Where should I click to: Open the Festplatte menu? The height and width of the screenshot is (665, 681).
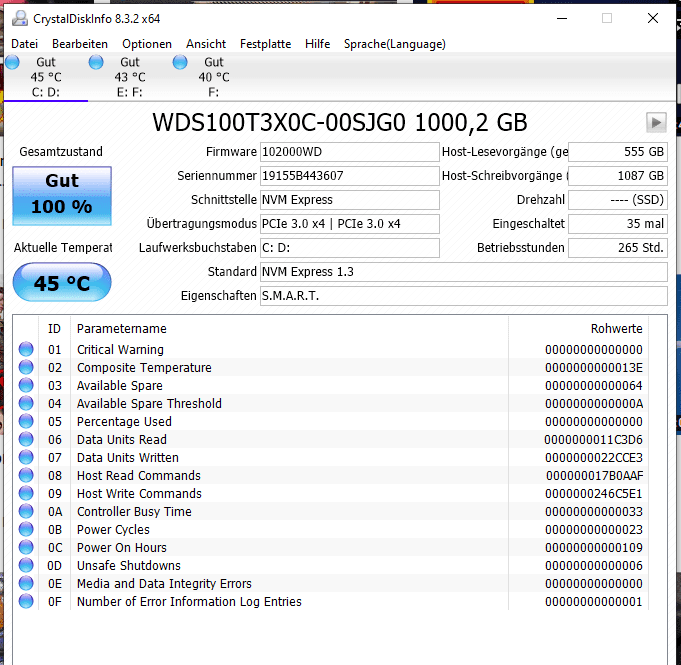tap(265, 44)
